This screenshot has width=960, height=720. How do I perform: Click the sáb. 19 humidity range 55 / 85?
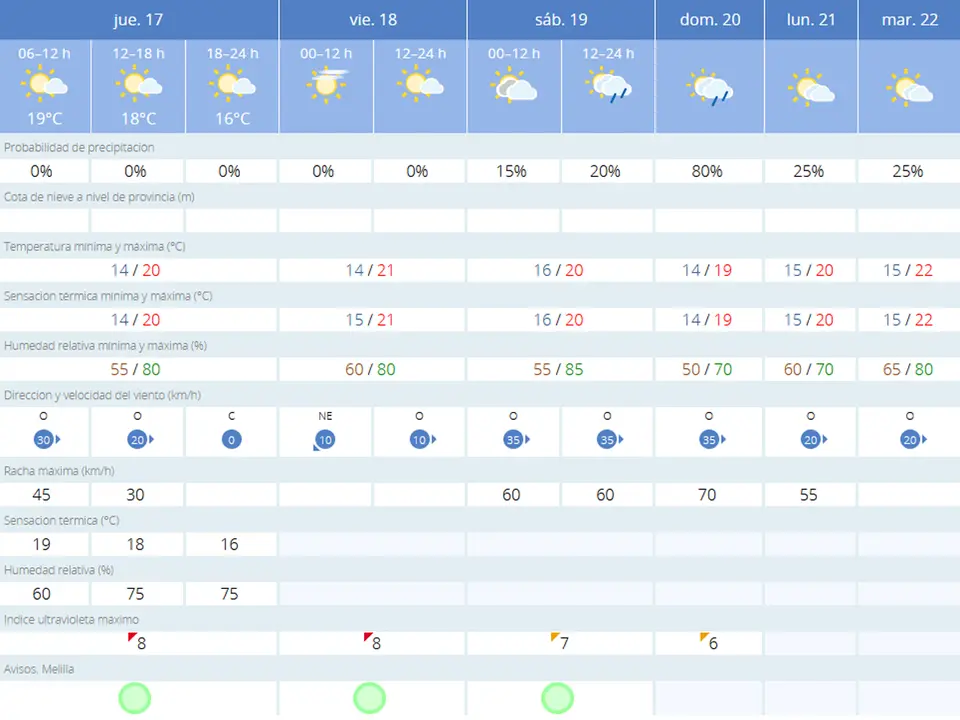(x=558, y=369)
